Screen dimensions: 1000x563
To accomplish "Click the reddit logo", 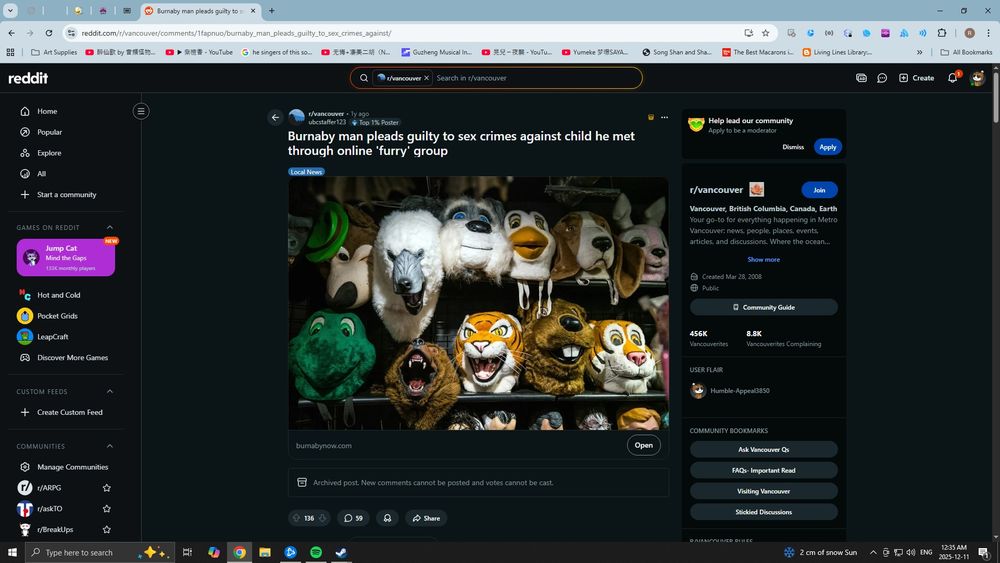I will pos(28,78).
